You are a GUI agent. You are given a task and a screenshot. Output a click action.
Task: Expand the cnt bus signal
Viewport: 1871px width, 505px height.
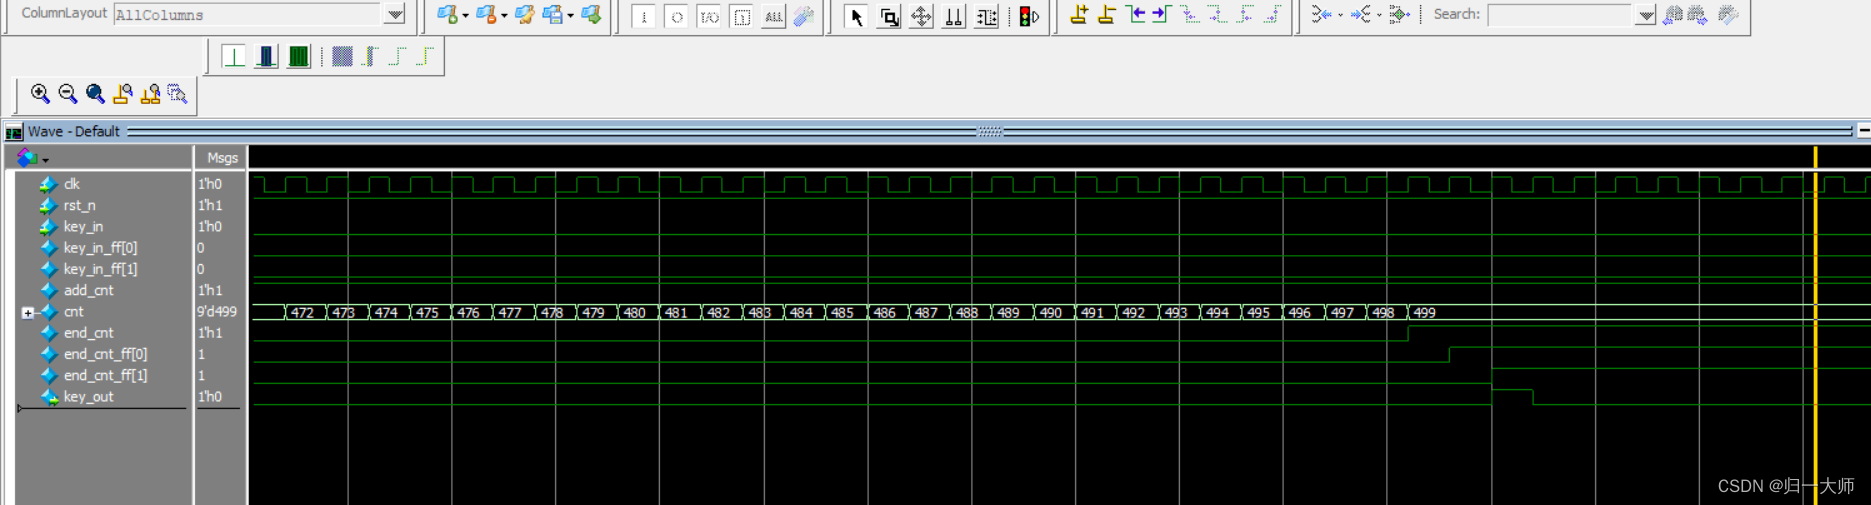point(28,313)
